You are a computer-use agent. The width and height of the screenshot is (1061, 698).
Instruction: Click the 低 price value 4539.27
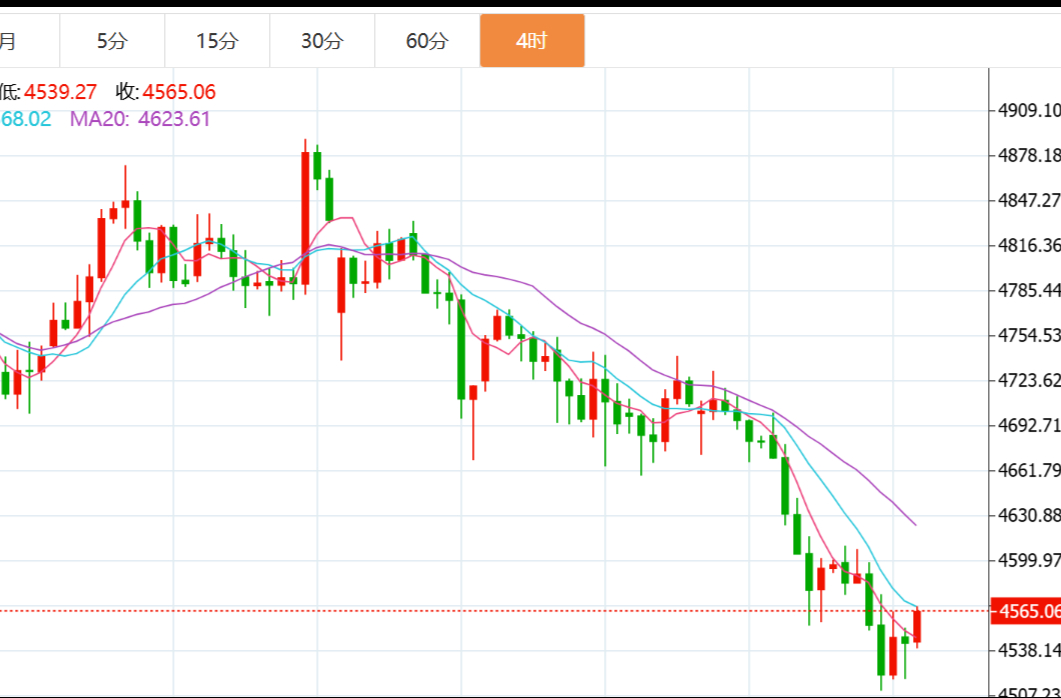(61, 92)
